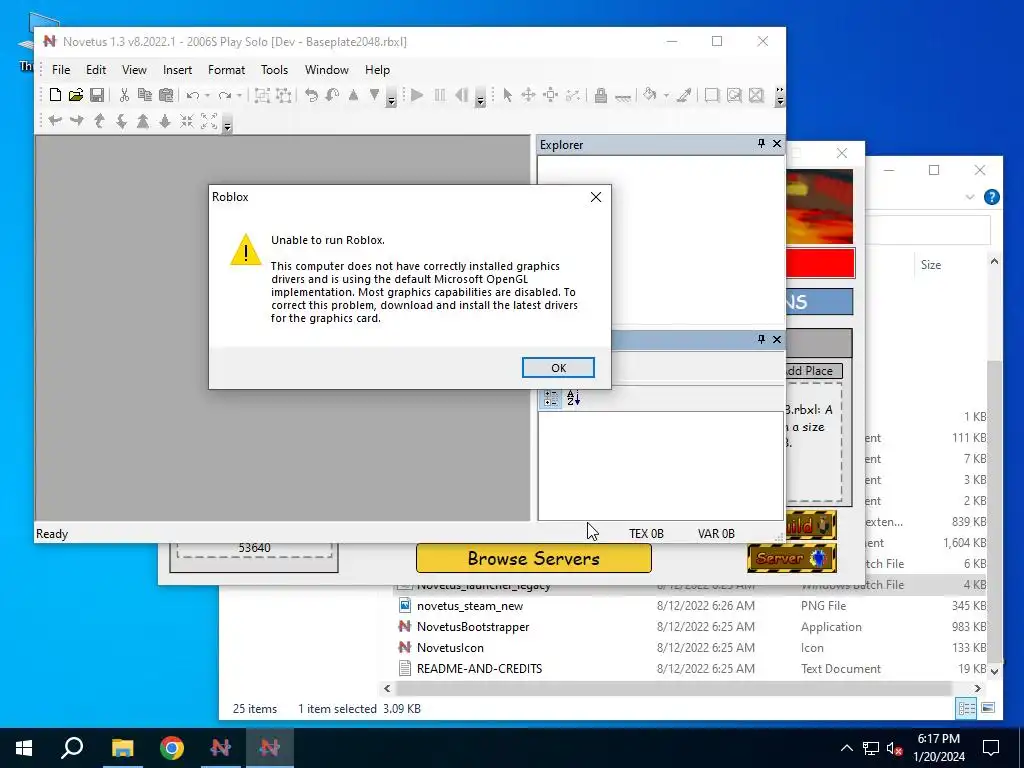The image size is (1024, 768).
Task: Click the Pause simulation icon
Action: click(440, 95)
